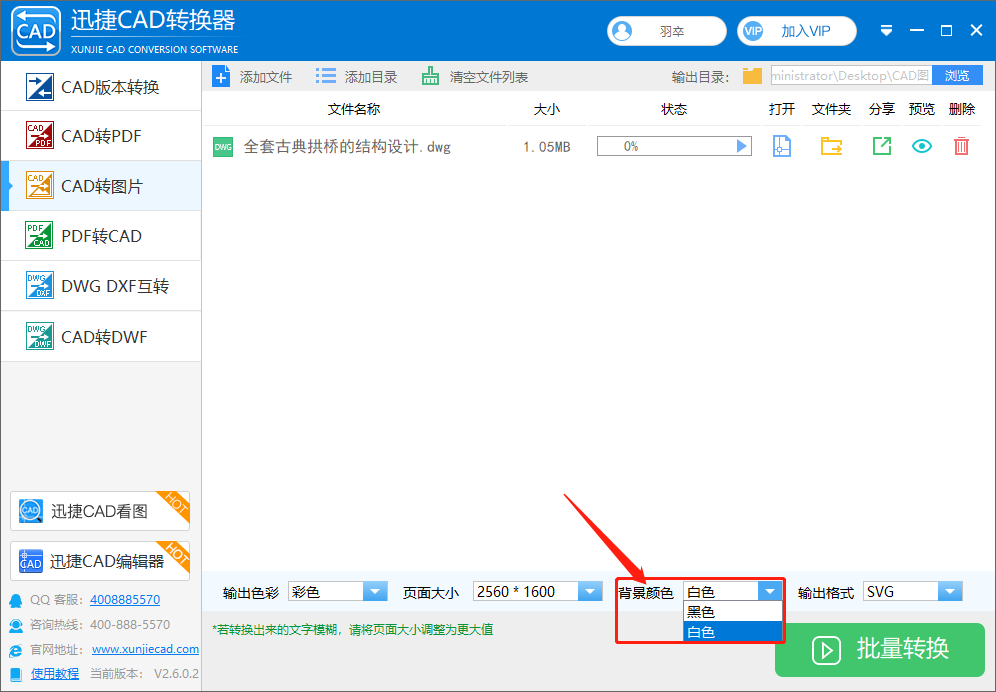Viewport: 996px width, 692px height.
Task: Click the 羽卒 user account button
Action: coord(666,31)
